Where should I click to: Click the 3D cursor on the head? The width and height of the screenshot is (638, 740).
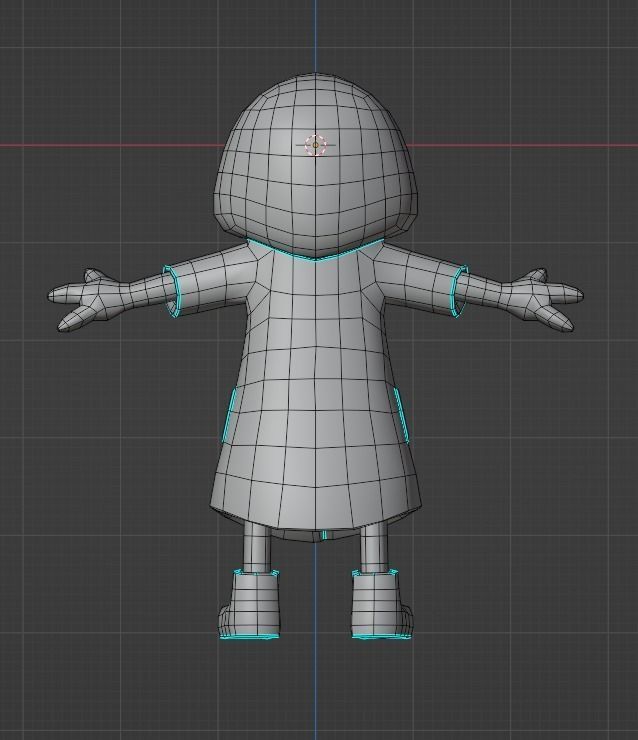click(316, 145)
